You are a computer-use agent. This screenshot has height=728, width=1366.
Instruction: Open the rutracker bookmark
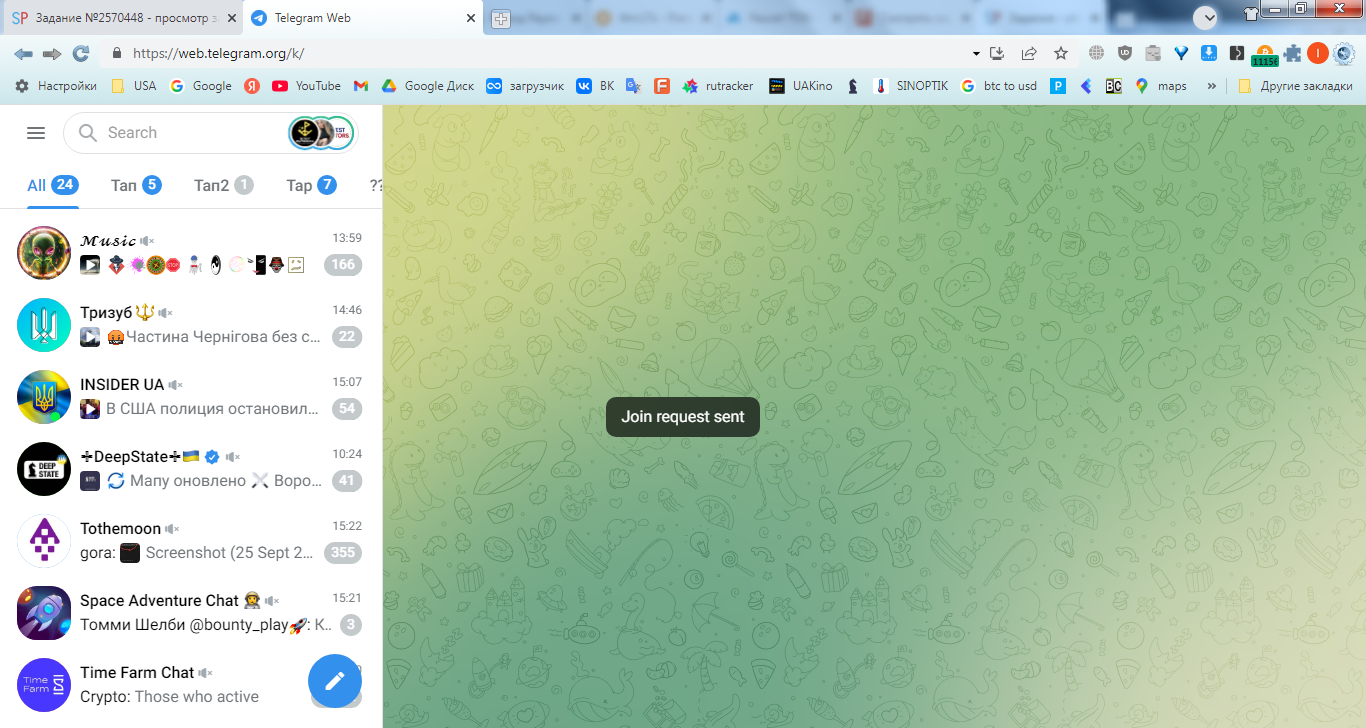[x=718, y=86]
